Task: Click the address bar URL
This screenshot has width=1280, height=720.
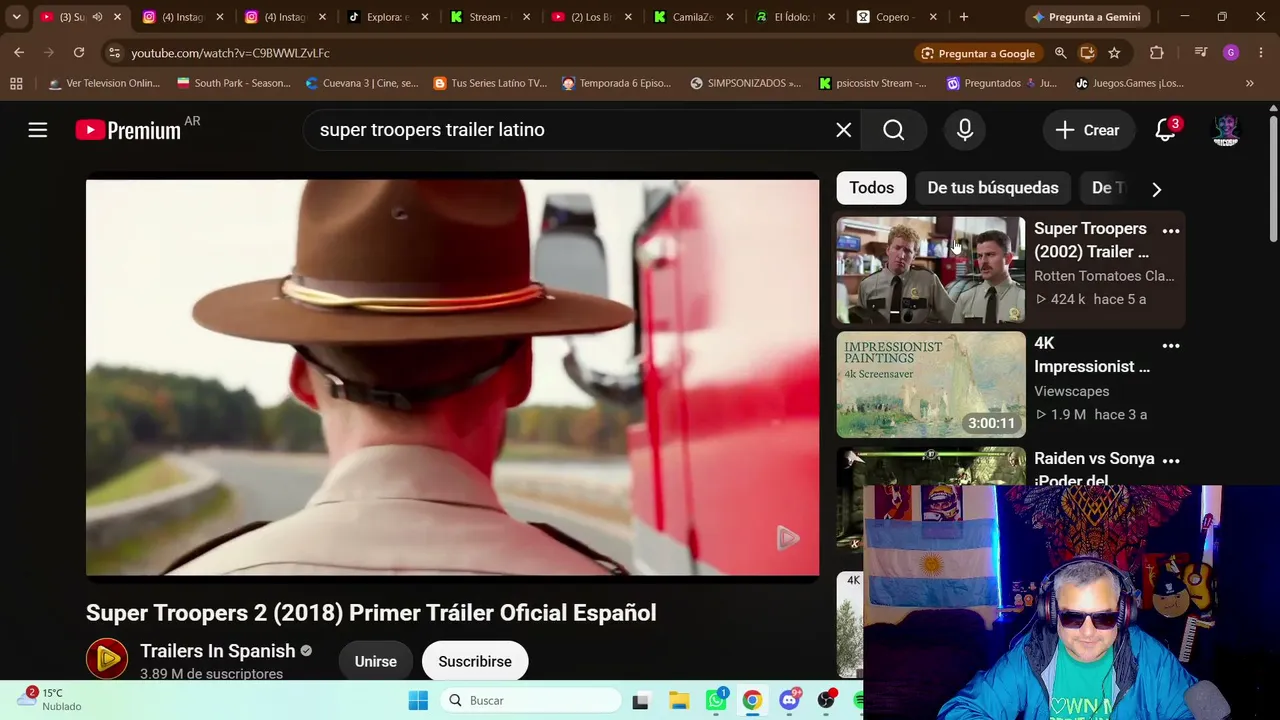Action: click(x=231, y=53)
